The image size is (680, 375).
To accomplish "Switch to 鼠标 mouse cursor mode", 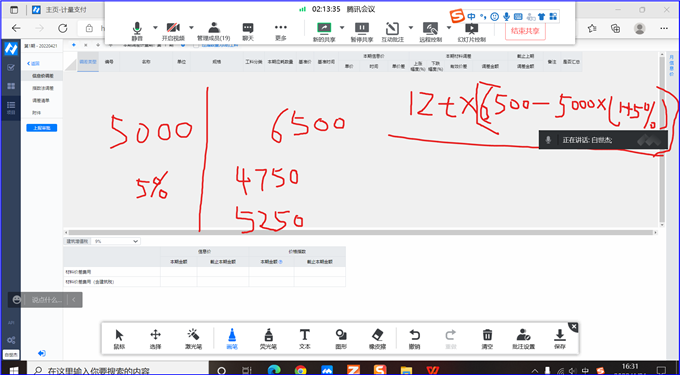I will pyautogui.click(x=119, y=339).
